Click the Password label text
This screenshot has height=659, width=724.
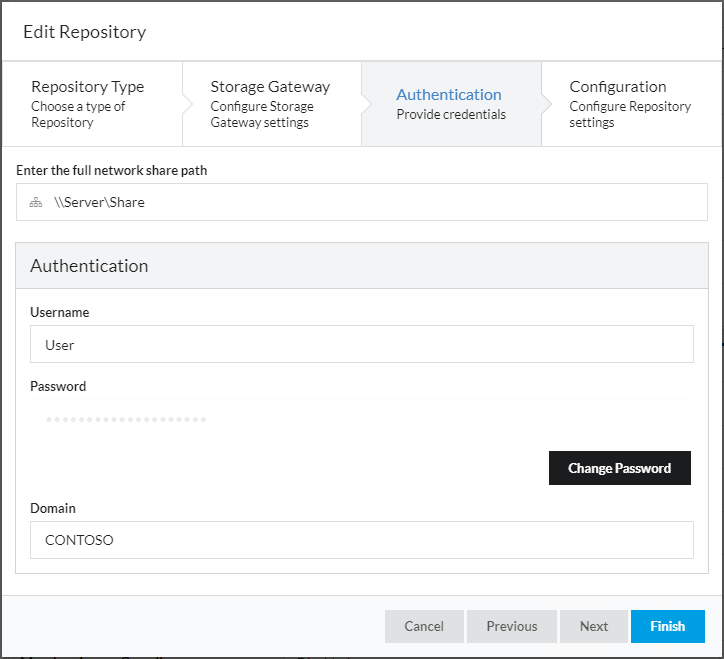(58, 386)
